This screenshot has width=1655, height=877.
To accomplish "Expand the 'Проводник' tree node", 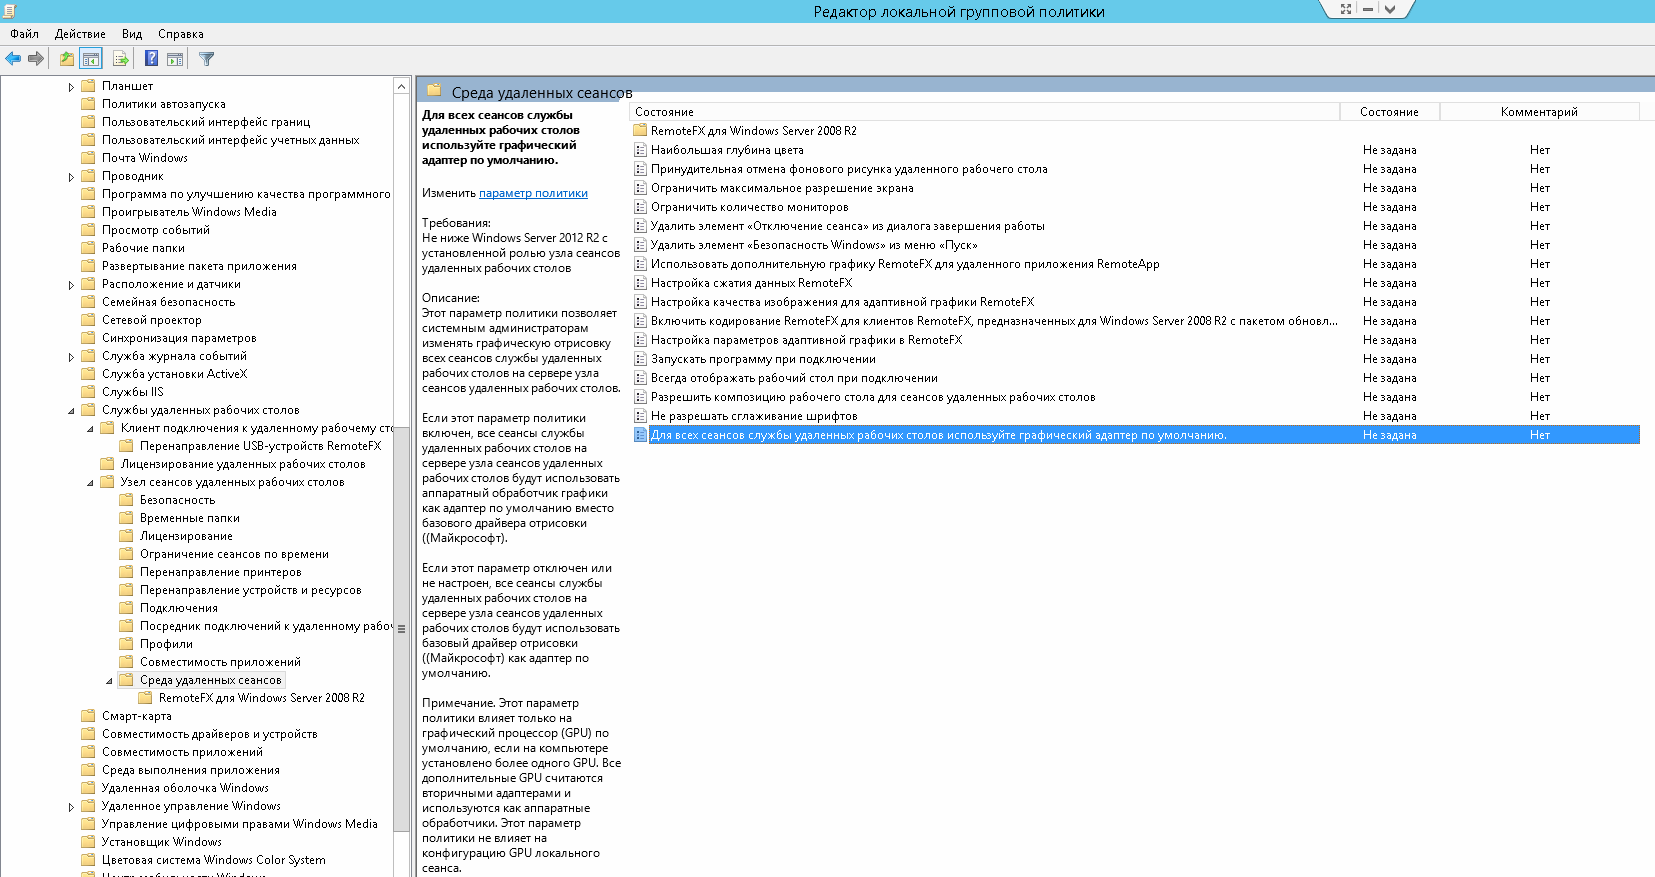I will (x=71, y=177).
